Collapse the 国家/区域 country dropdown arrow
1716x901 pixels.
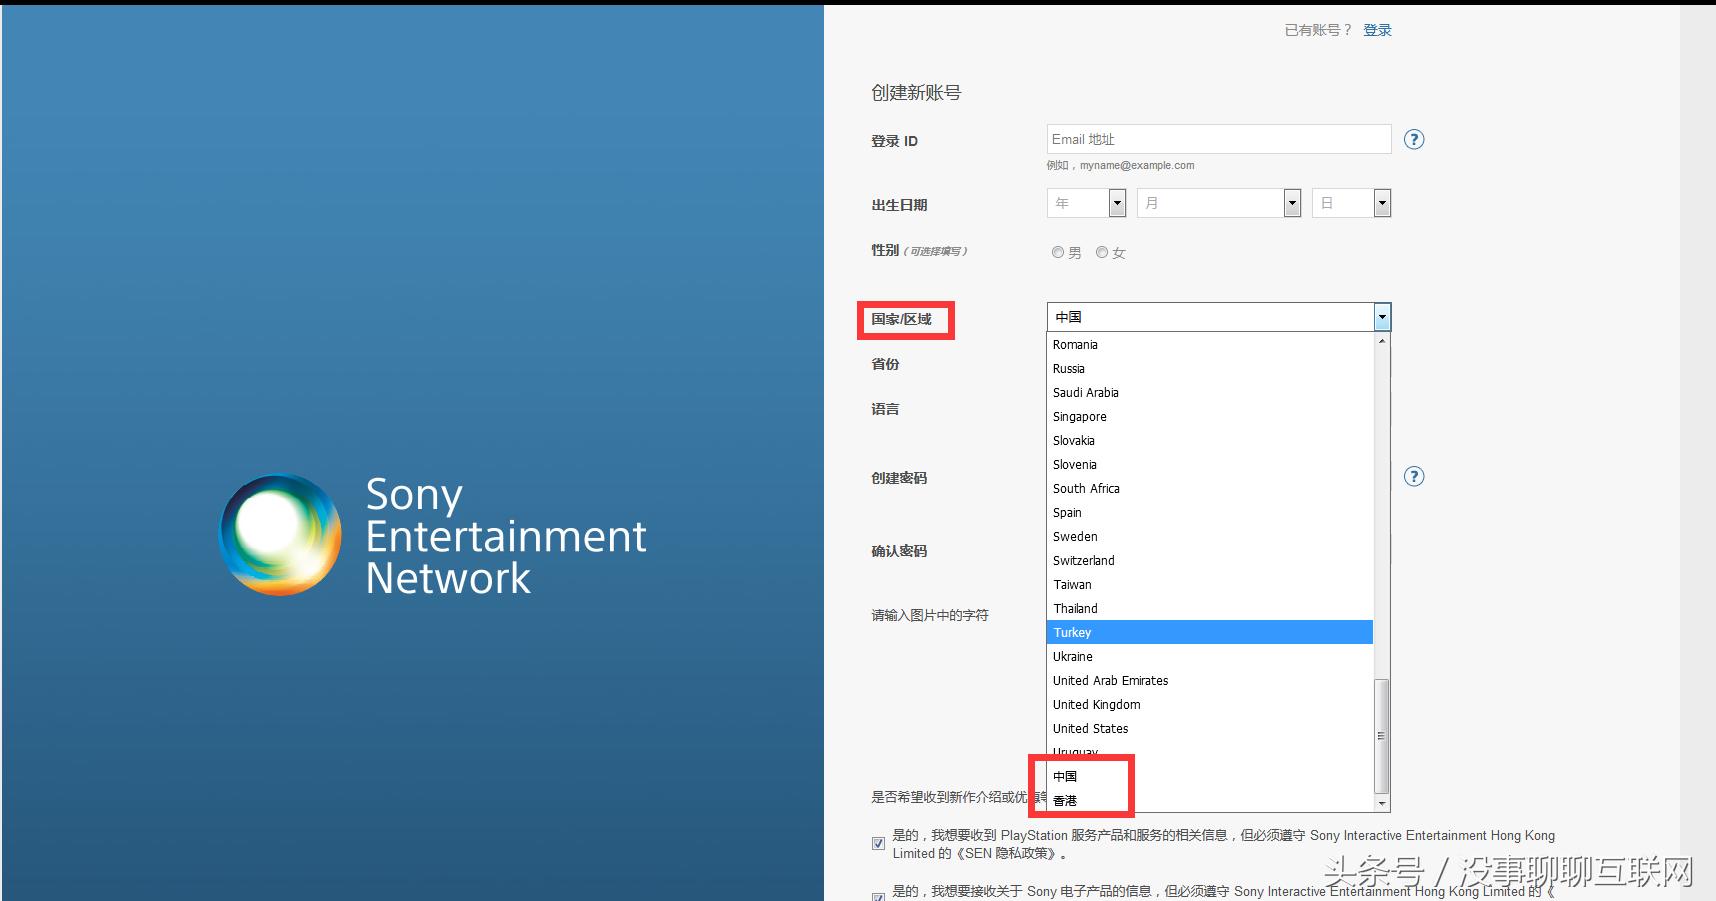(x=1382, y=316)
